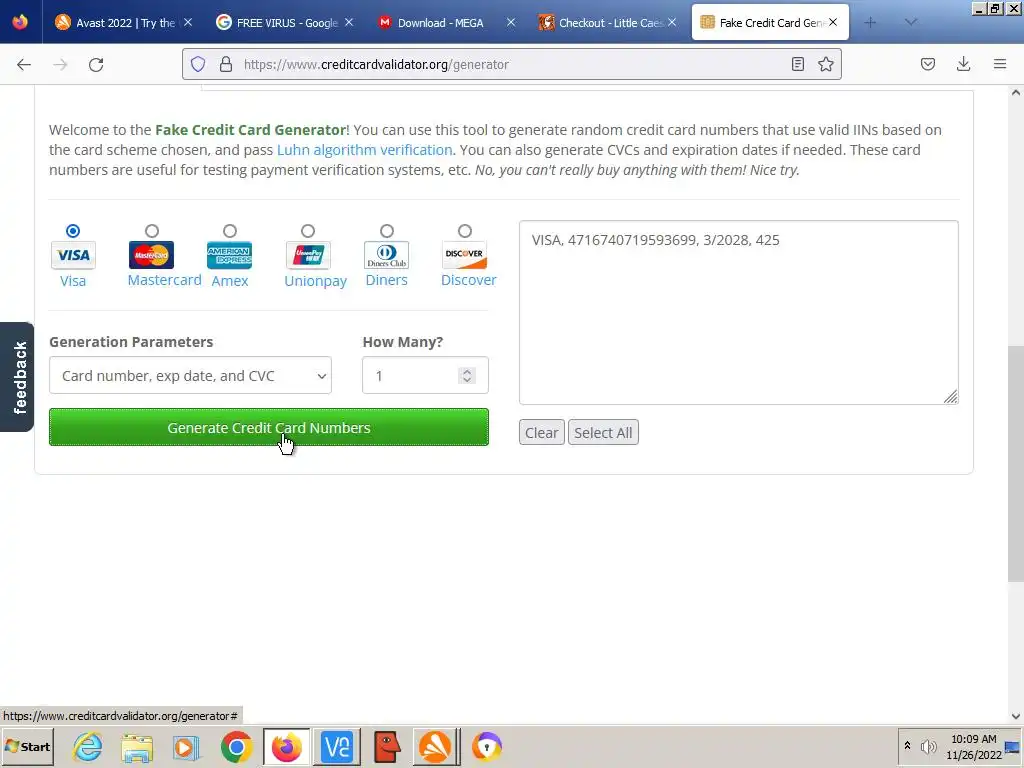Click Generate Credit Card Numbers button
The image size is (1024, 768).
268,427
